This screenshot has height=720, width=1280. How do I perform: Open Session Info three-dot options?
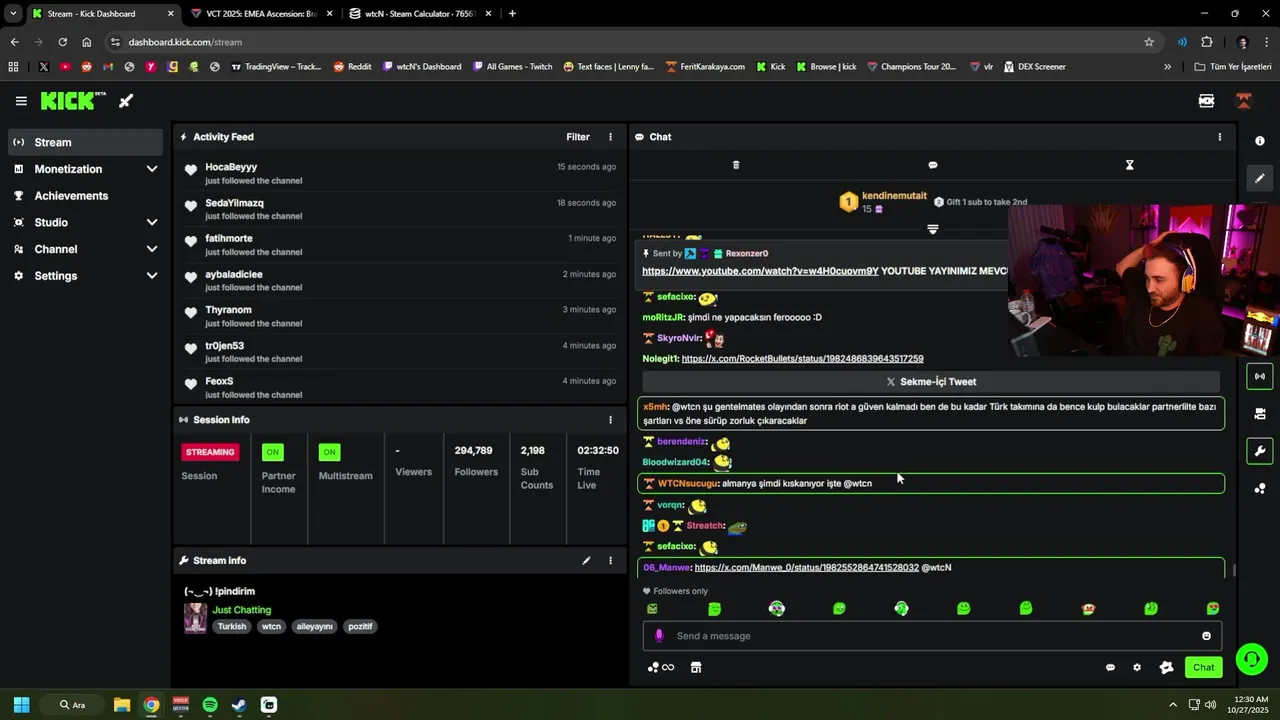(610, 420)
